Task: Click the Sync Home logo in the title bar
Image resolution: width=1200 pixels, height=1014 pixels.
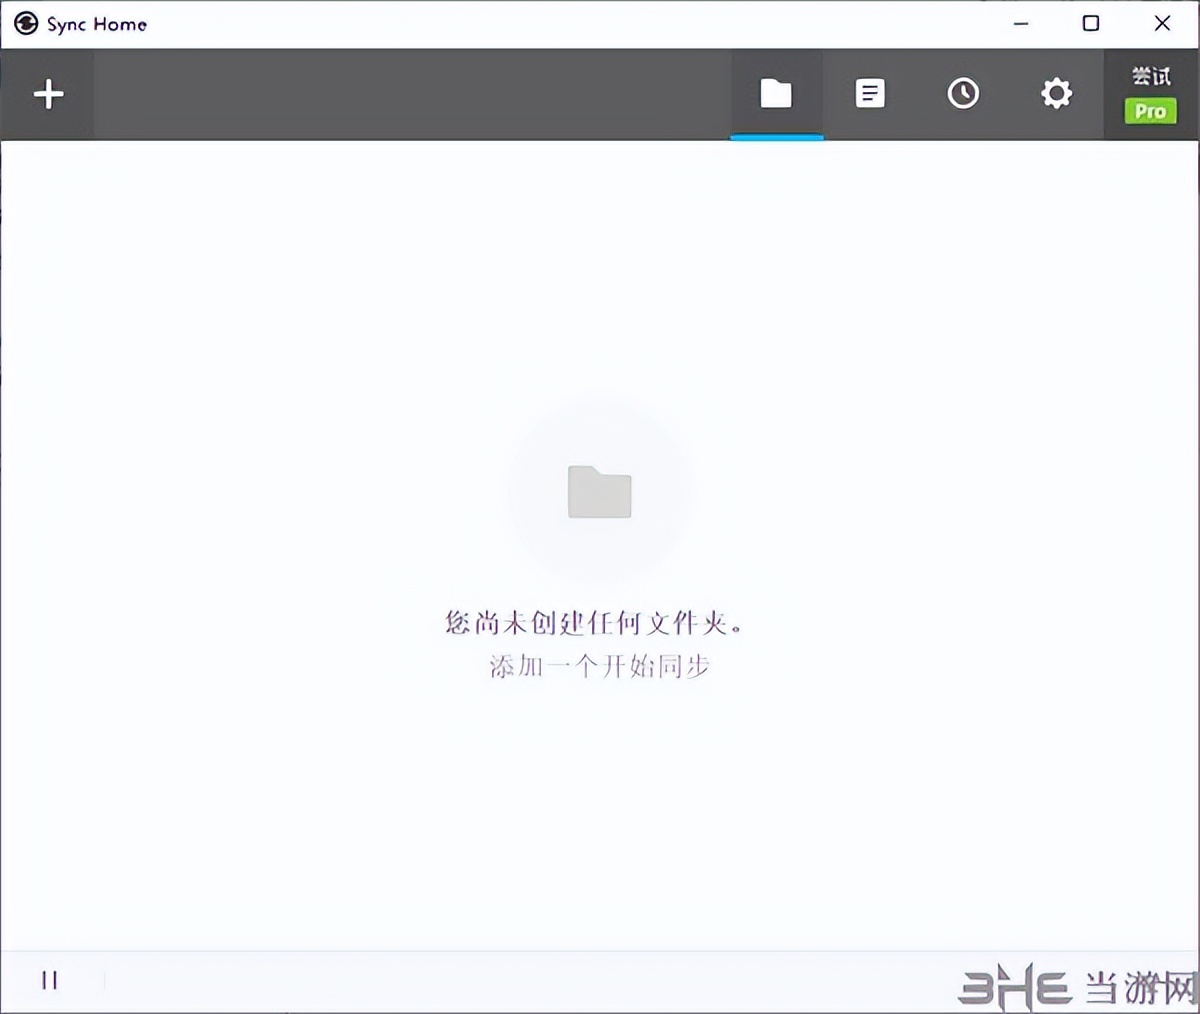Action: pos(26,22)
